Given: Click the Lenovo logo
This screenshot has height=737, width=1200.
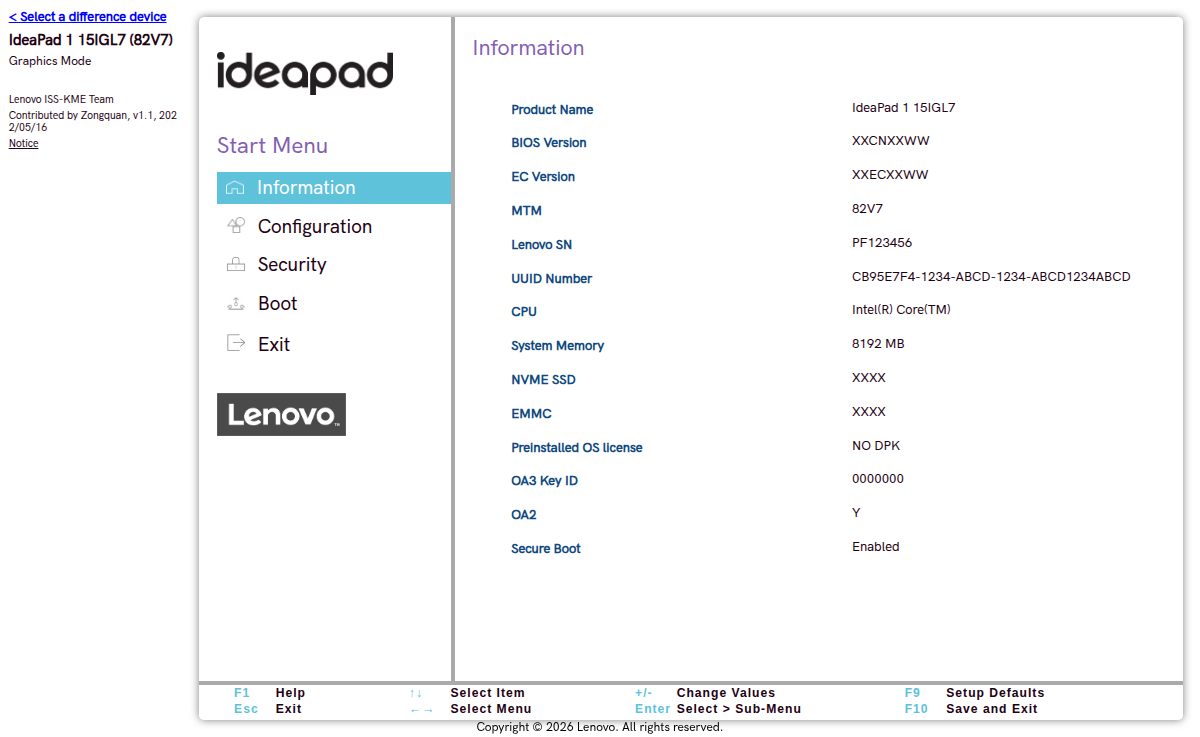Looking at the screenshot, I should 281,414.
